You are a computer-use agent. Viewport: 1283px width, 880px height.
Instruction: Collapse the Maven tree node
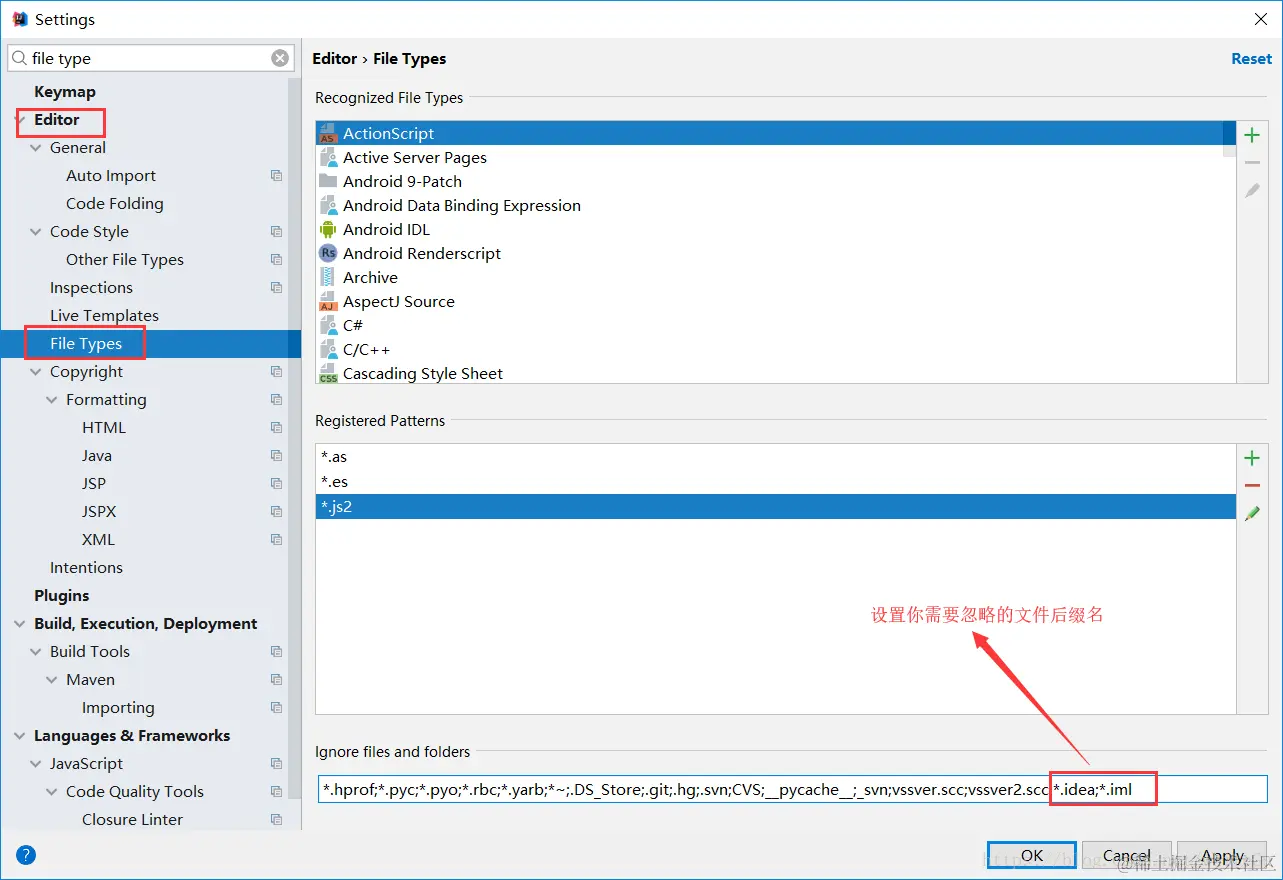pos(52,680)
